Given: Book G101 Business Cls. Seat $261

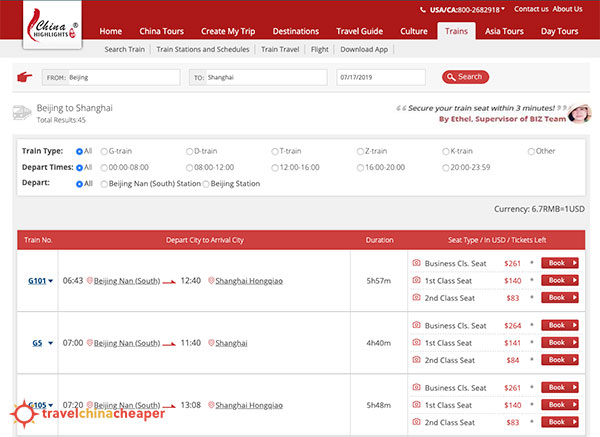Looking at the screenshot, I should click(x=560, y=263).
